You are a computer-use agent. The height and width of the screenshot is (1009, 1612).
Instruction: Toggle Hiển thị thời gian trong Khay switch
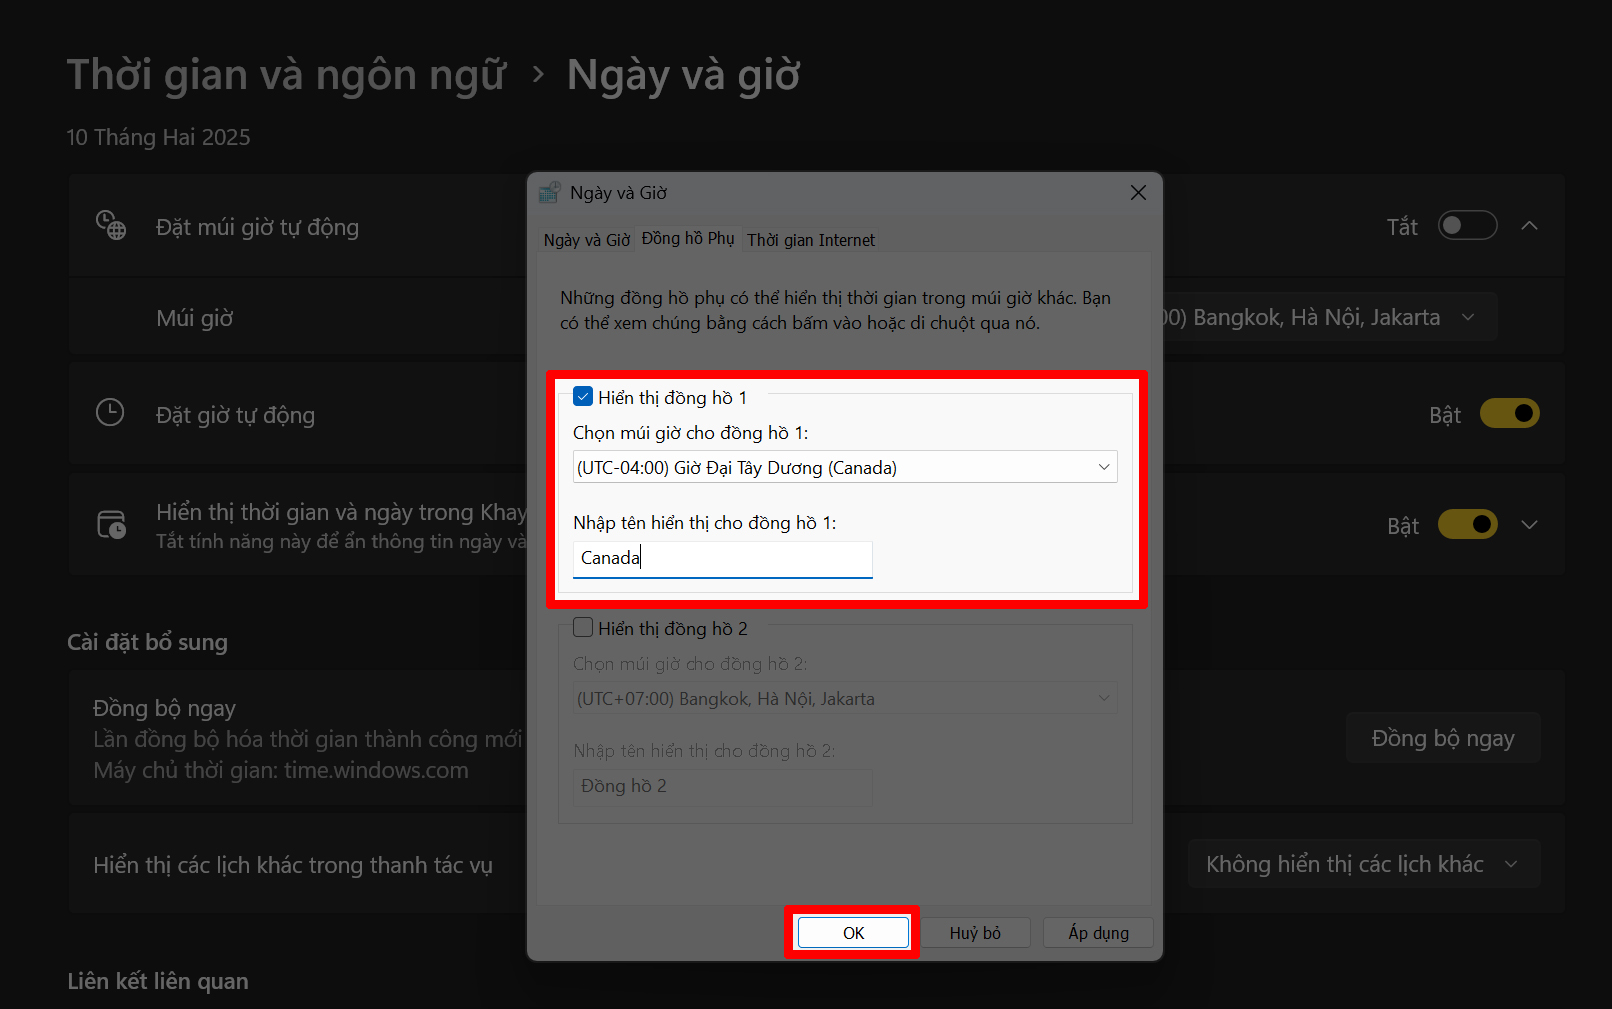1467,525
